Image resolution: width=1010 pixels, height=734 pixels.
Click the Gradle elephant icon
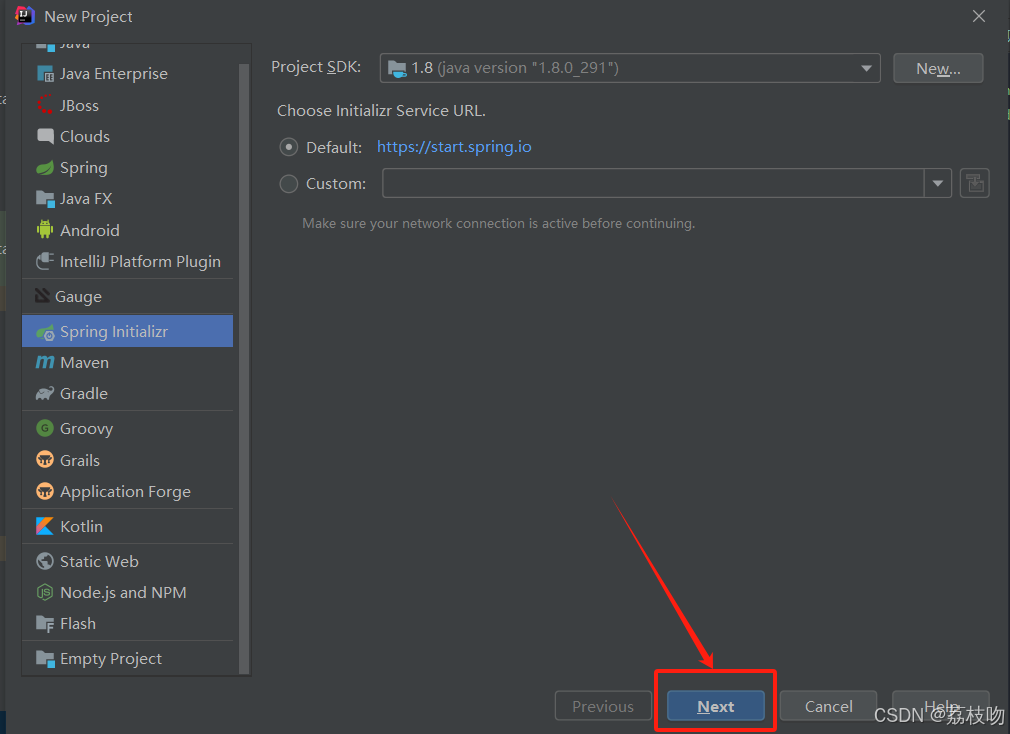tap(45, 393)
